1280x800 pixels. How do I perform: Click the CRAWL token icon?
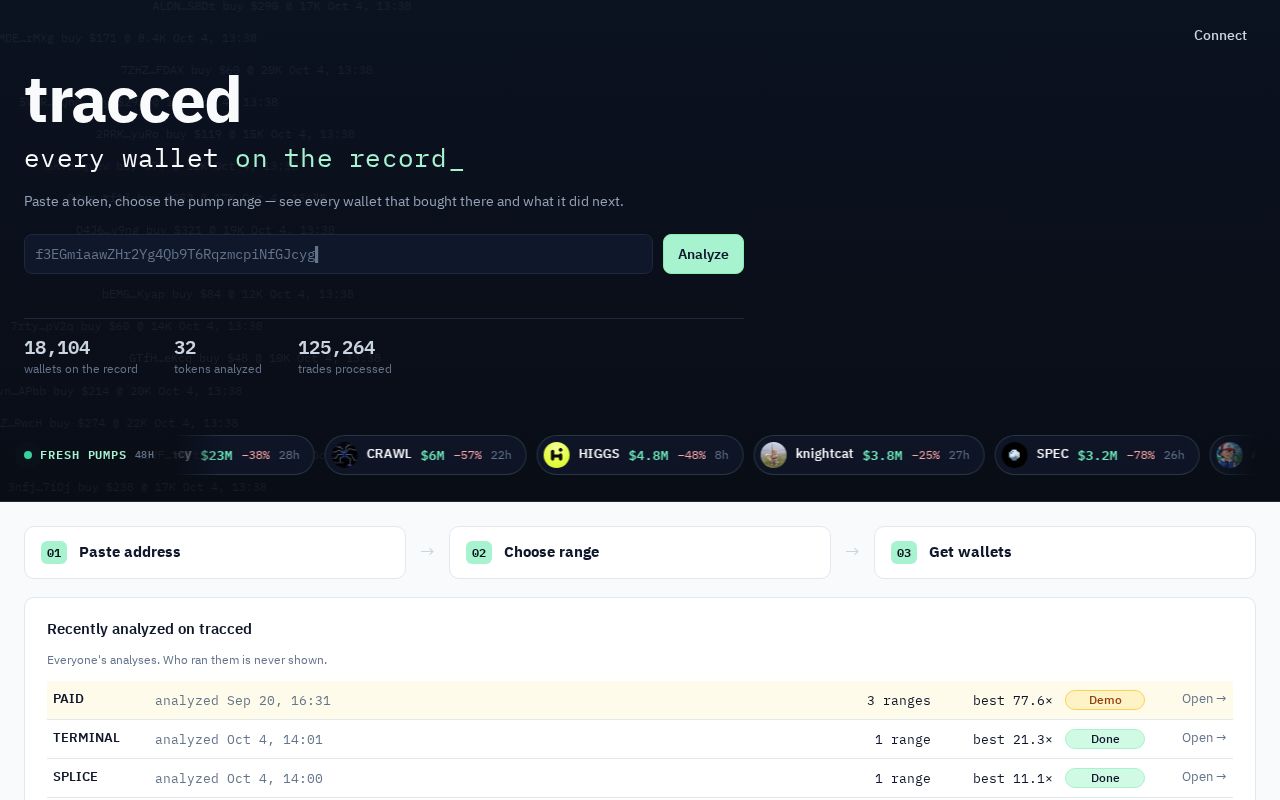(x=345, y=455)
